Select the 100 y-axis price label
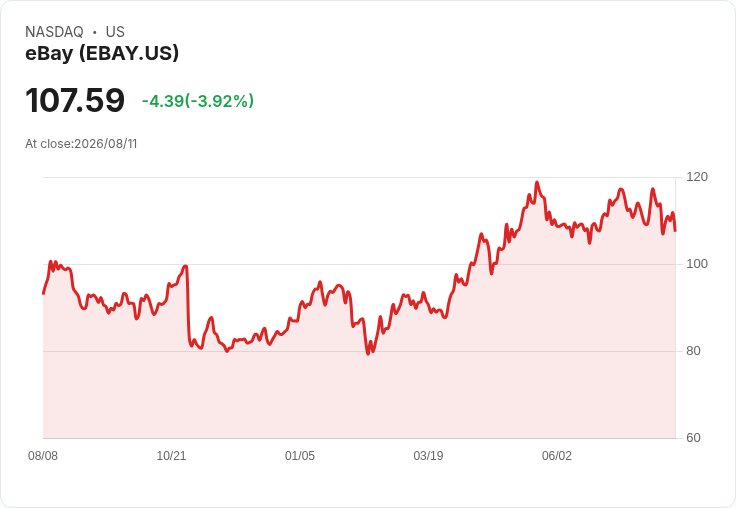This screenshot has height=508, width=736. click(697, 264)
